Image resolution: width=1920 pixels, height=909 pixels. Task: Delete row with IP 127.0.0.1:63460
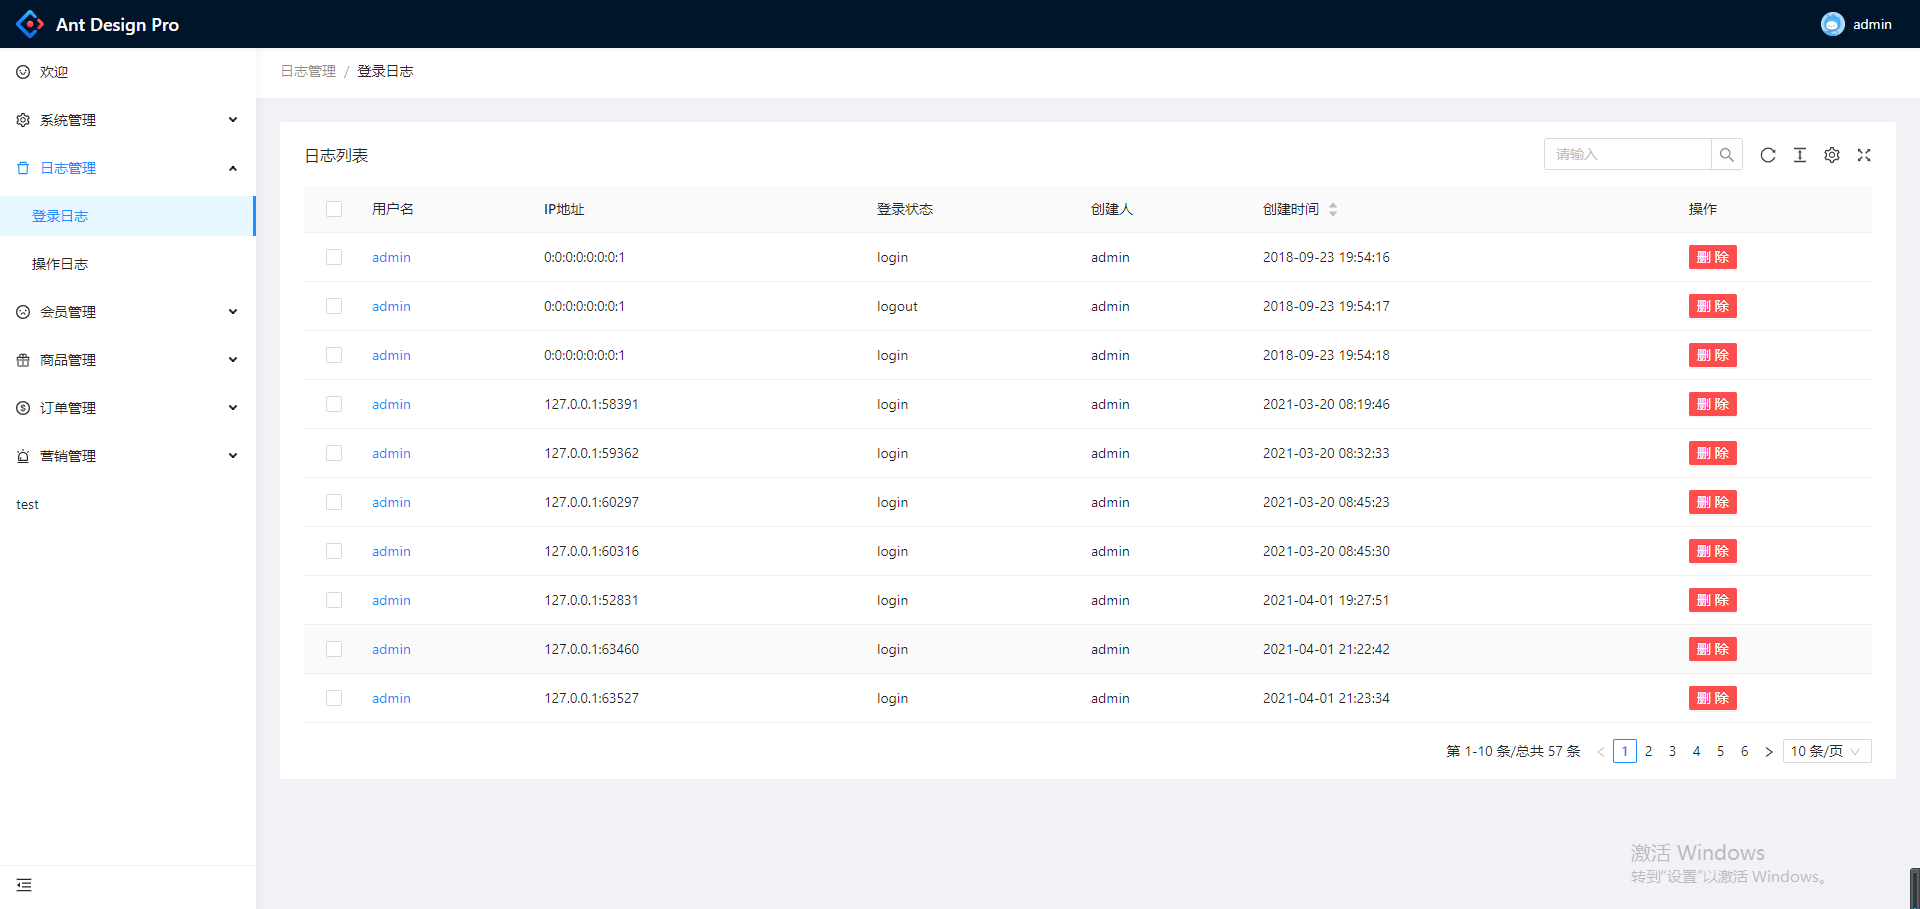pyautogui.click(x=1713, y=649)
